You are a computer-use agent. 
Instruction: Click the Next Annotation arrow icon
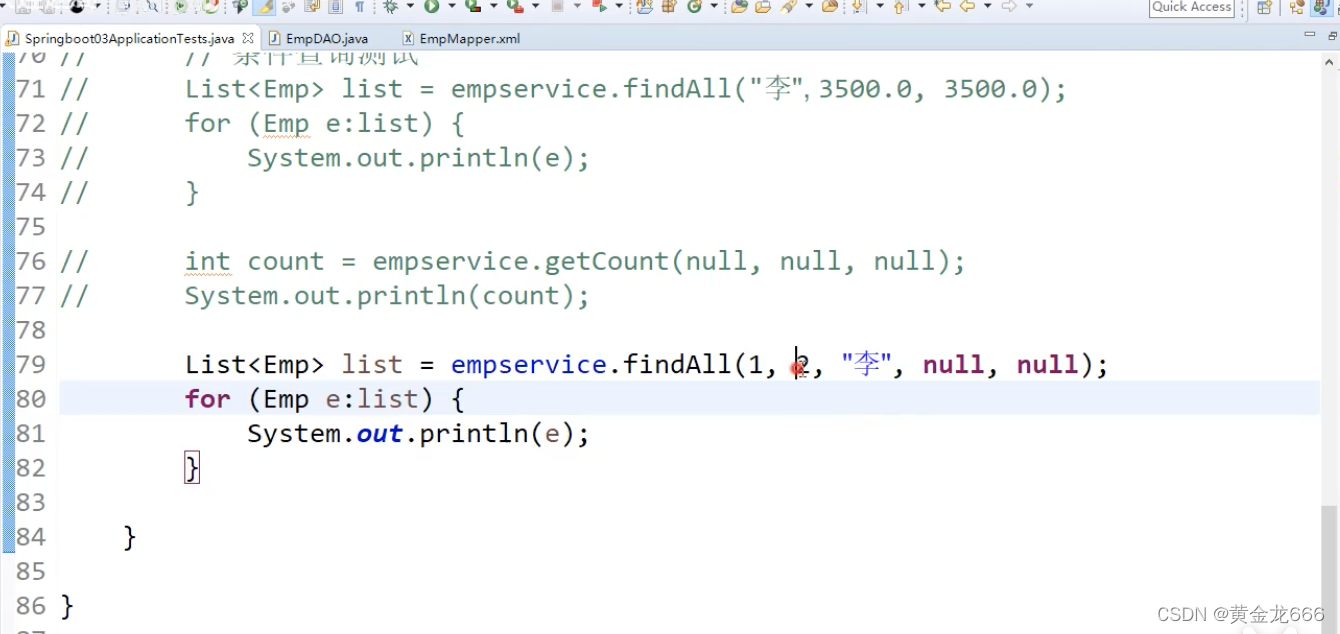click(x=858, y=6)
